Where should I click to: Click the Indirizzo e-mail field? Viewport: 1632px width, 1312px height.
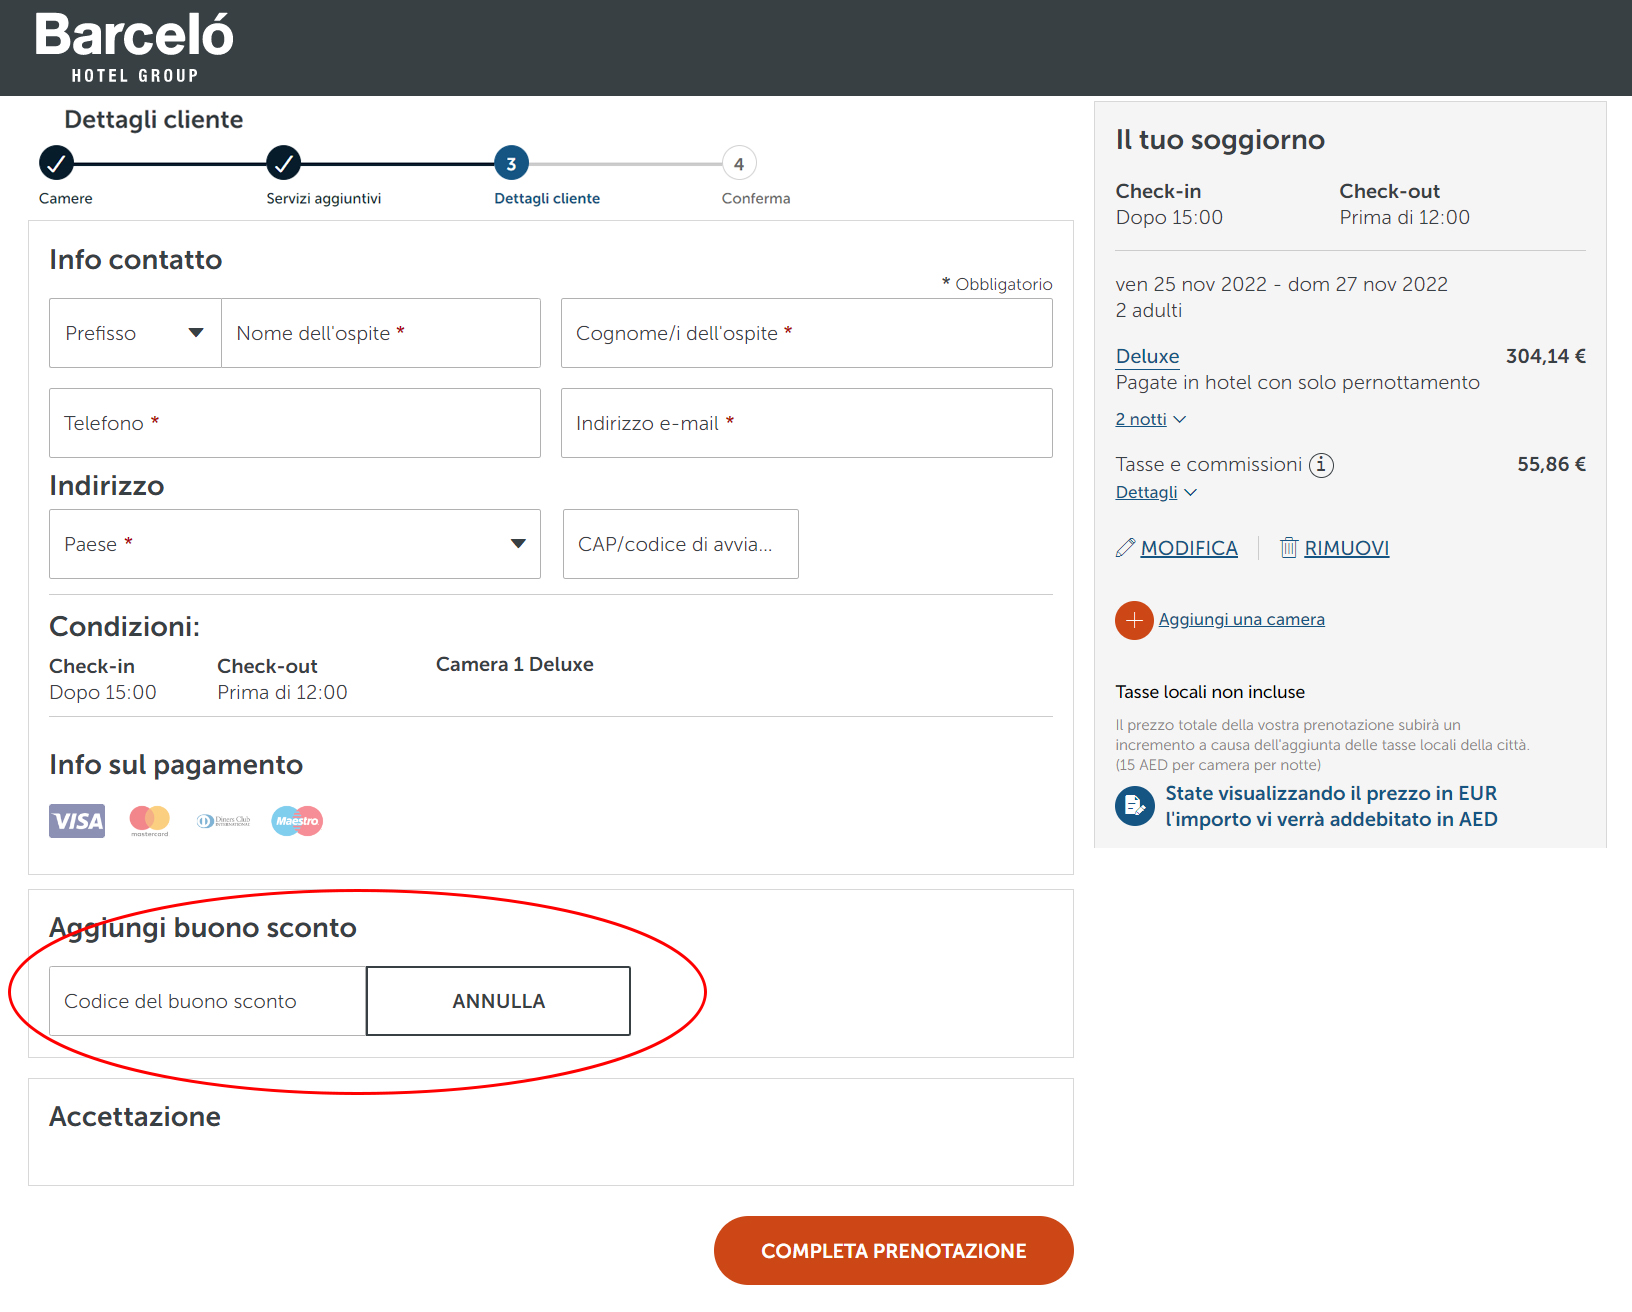(x=806, y=423)
